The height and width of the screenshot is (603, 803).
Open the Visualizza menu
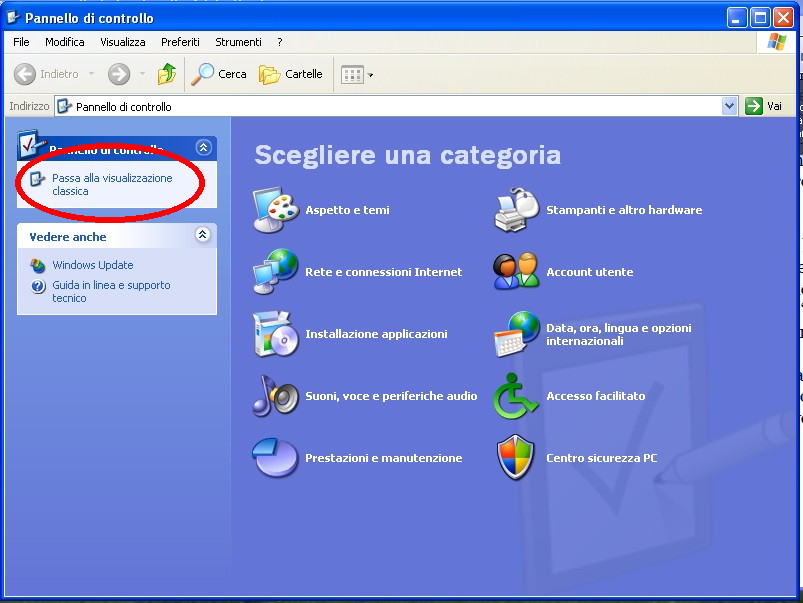pos(122,42)
